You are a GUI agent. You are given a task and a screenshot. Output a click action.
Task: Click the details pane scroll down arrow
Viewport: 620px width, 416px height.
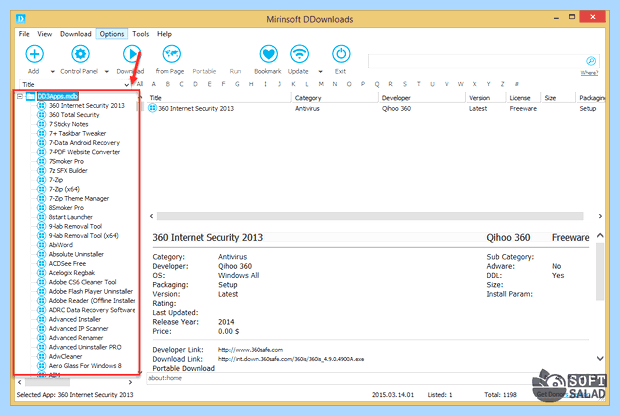pos(600,359)
